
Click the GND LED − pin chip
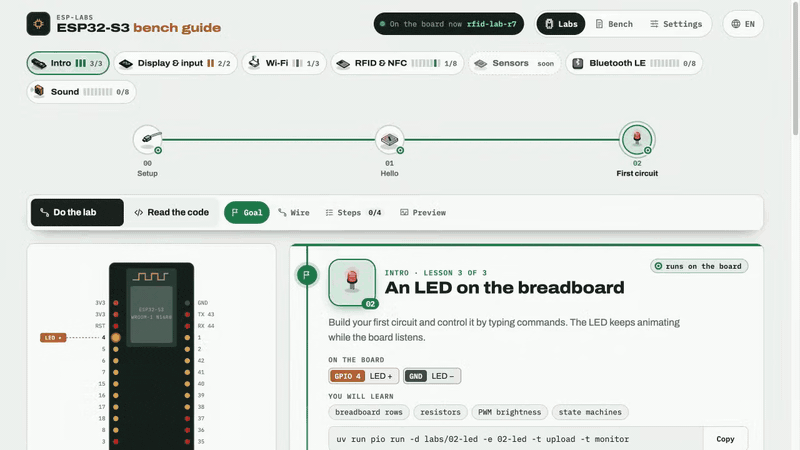[x=432, y=376]
